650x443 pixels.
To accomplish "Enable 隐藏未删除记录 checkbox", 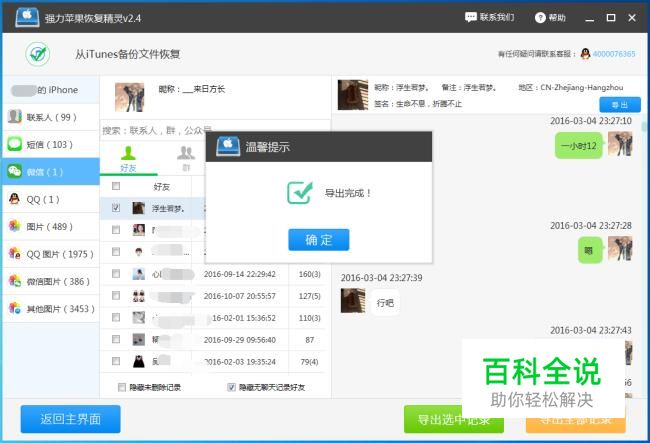I will point(122,387).
